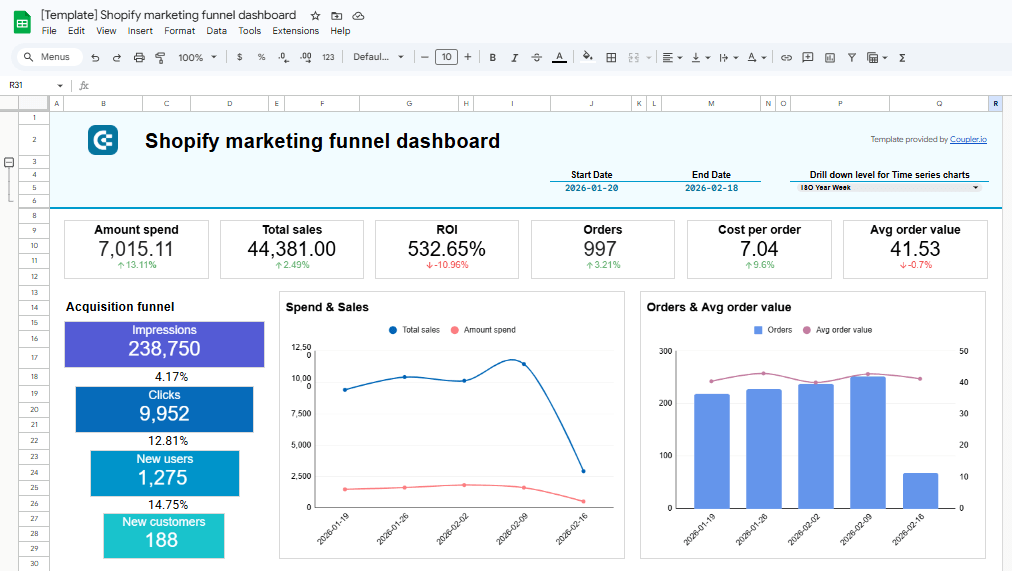Toggle bold formatting

(492, 57)
